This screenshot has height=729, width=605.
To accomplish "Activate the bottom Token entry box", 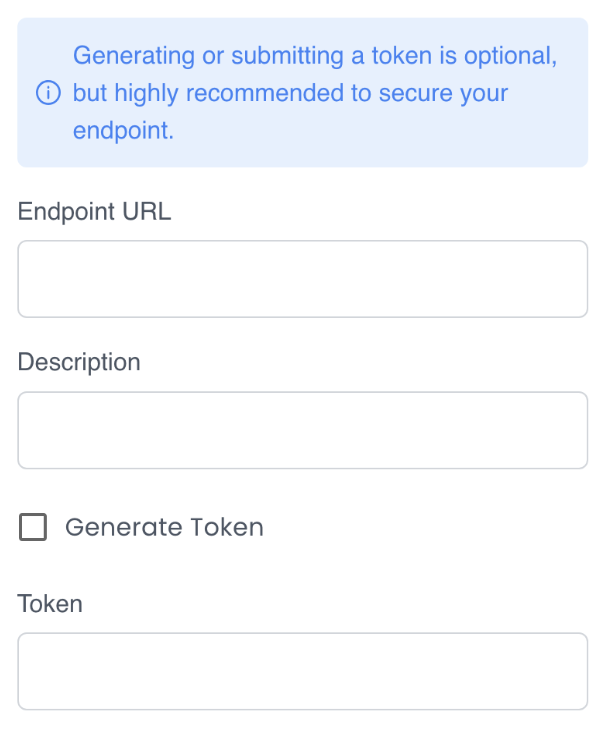I will tap(302, 671).
